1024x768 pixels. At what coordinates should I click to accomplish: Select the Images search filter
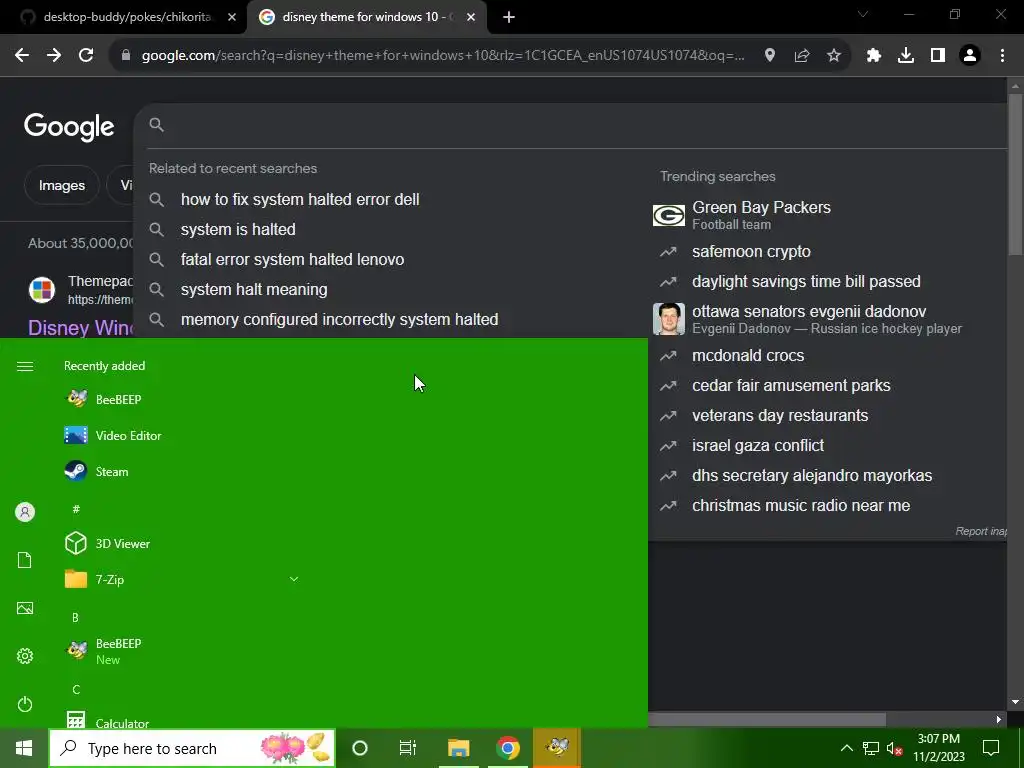point(61,185)
